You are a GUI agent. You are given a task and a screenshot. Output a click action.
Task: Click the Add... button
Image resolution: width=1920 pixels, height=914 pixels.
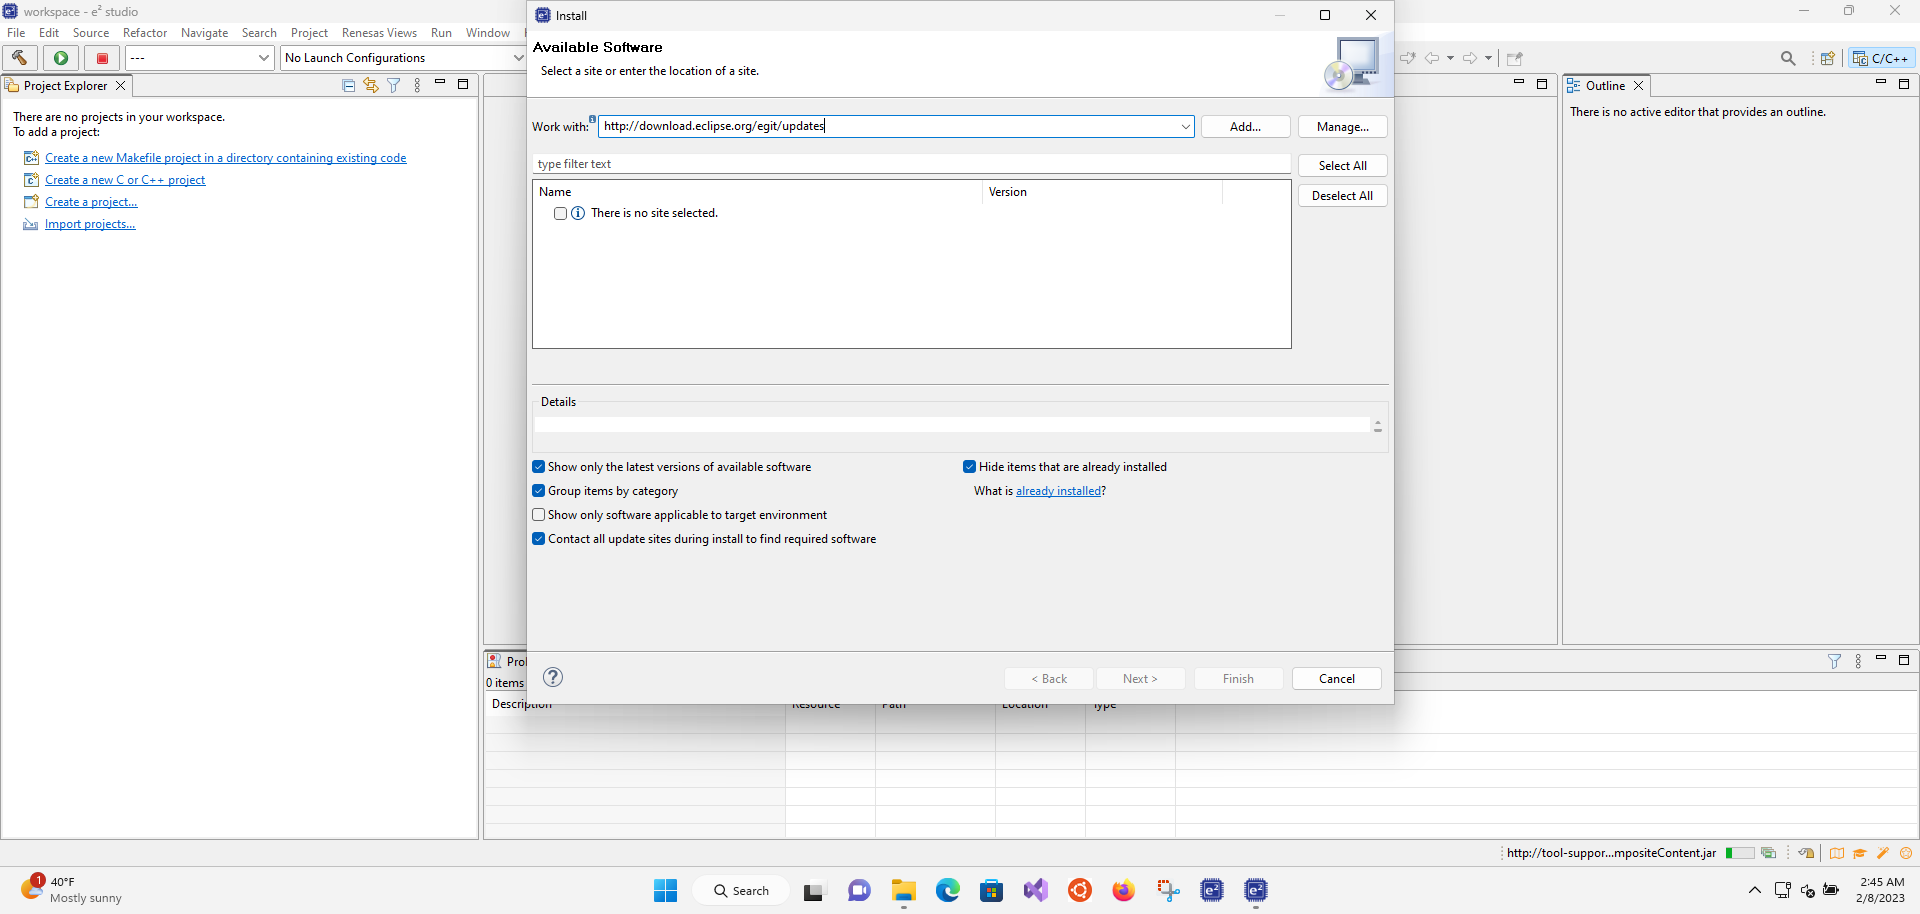[1245, 127]
